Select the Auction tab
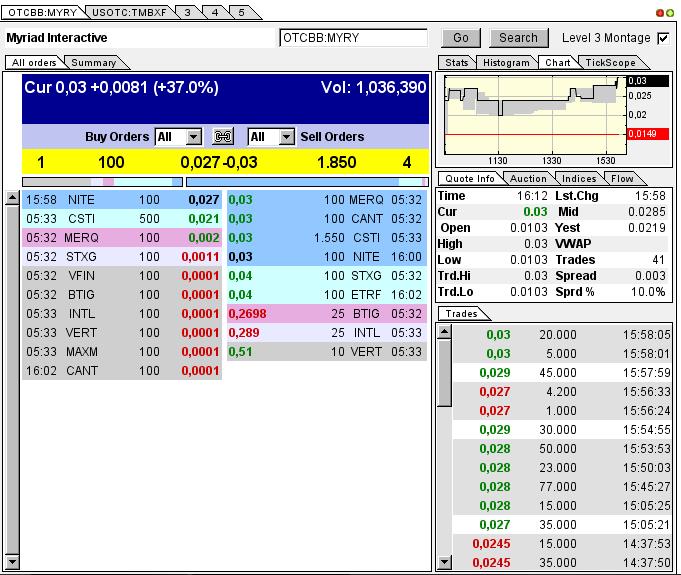Screen dimensions: 681x575 (528, 178)
